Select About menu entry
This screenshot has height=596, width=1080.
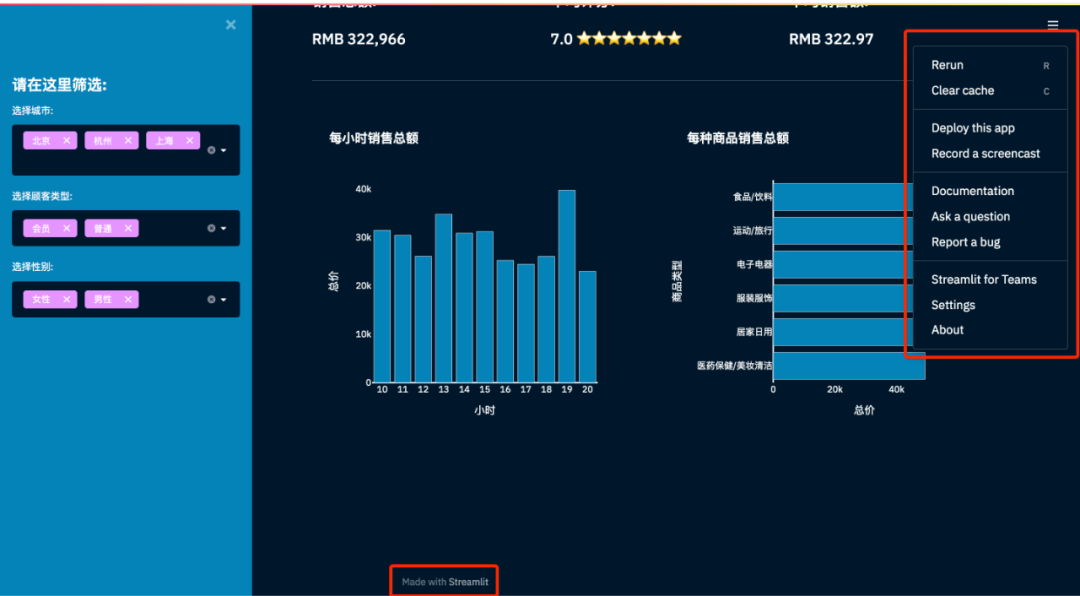(990, 330)
